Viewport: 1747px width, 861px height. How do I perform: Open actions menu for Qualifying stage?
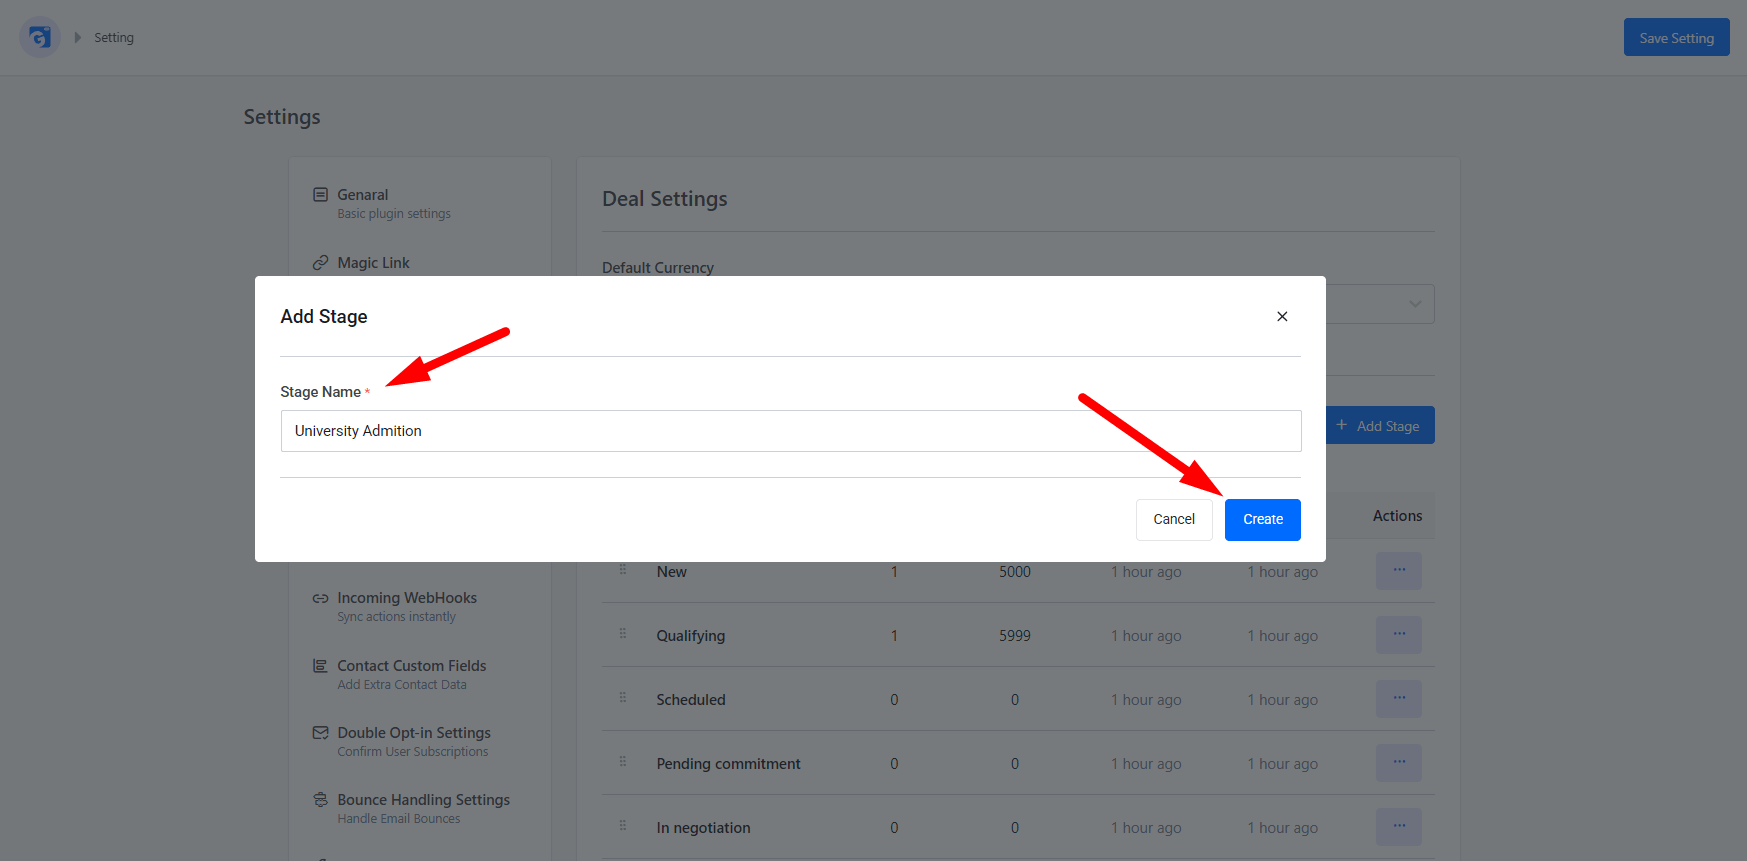(x=1399, y=635)
